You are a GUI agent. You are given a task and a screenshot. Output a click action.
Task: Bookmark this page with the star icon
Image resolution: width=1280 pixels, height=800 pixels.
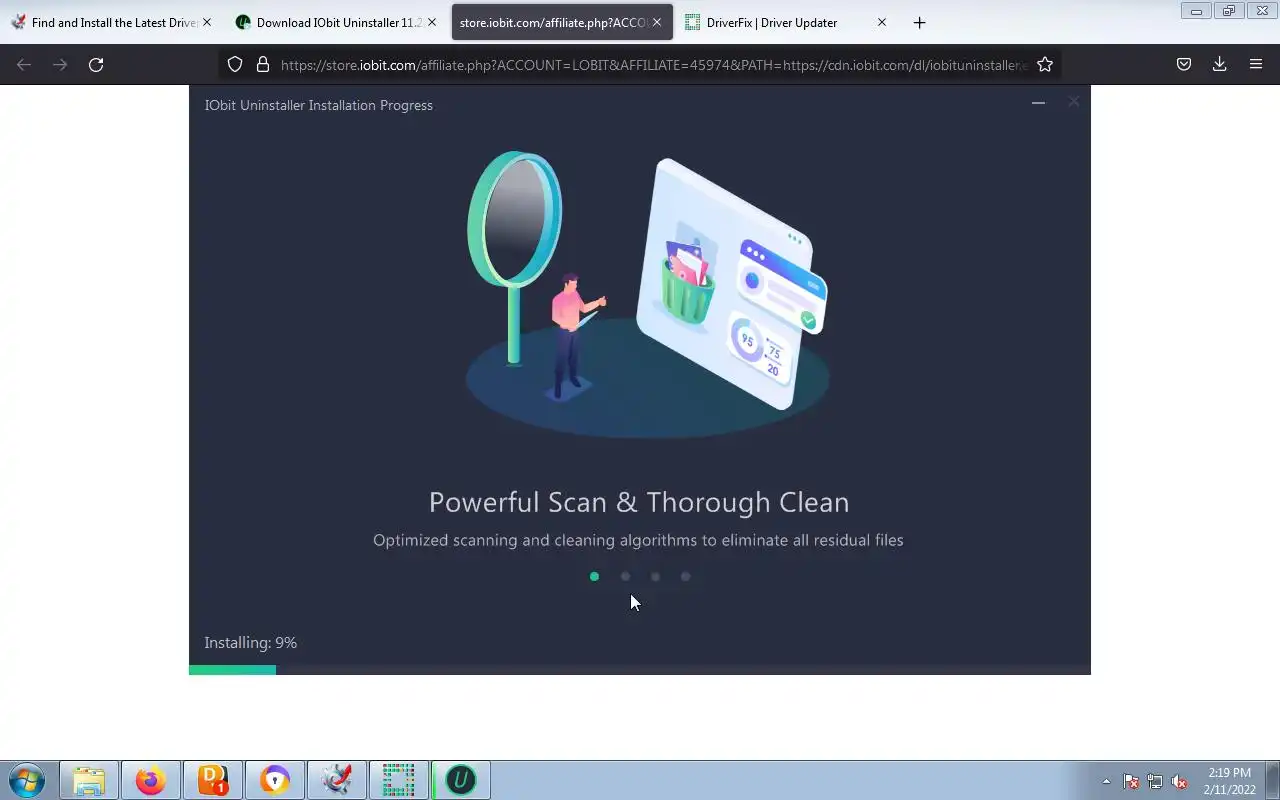point(1045,65)
